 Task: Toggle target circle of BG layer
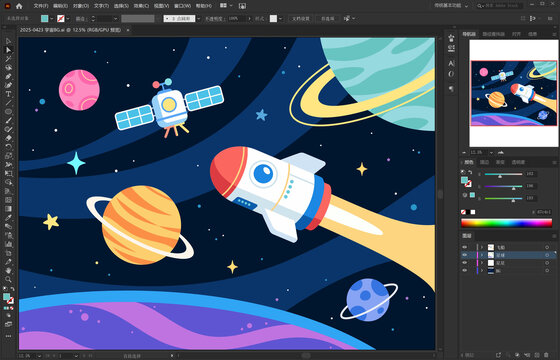pyautogui.click(x=547, y=271)
